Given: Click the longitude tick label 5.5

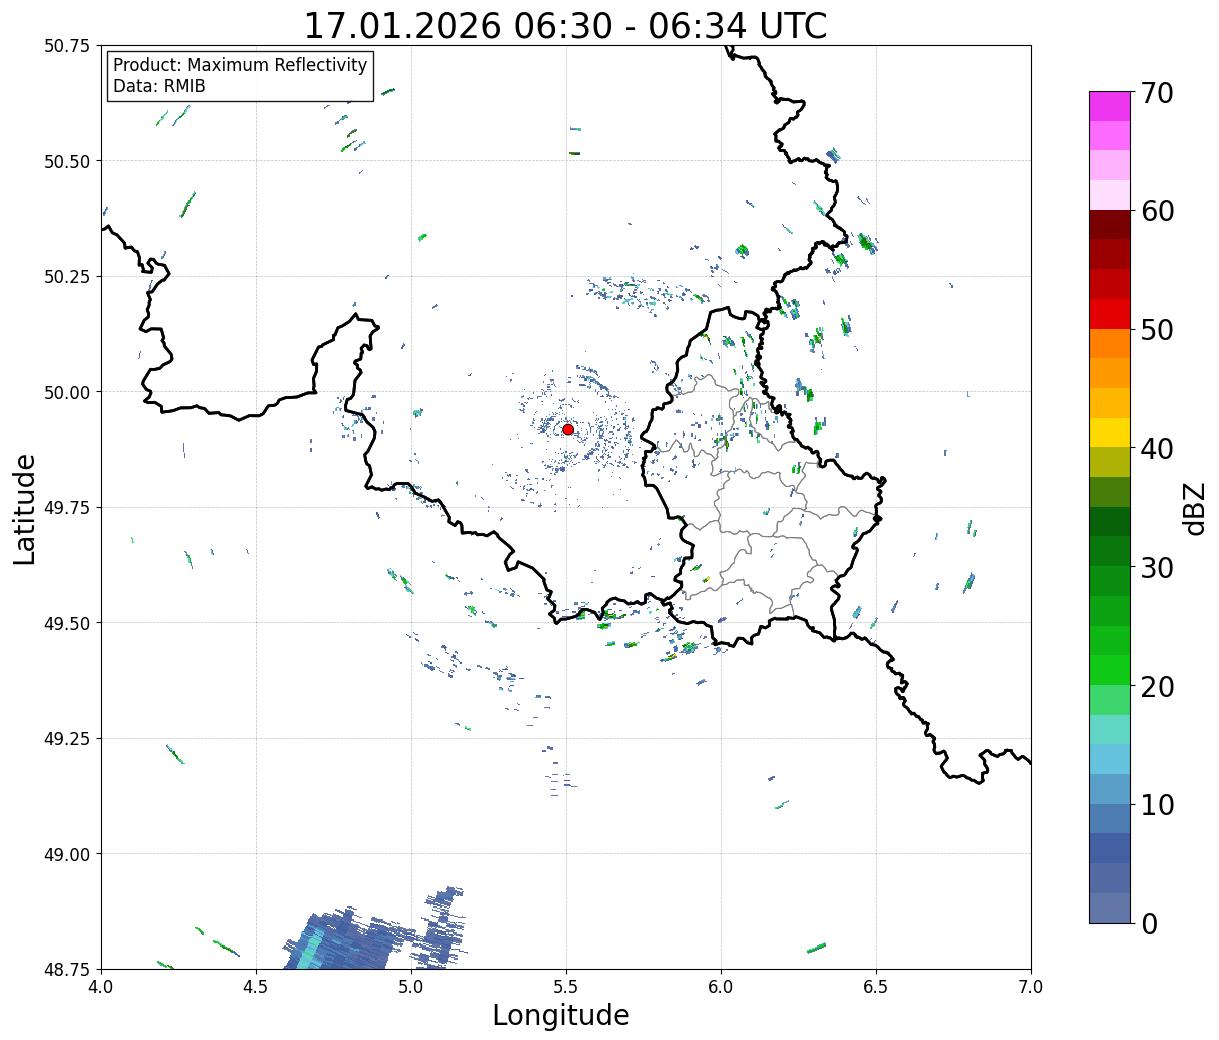Looking at the screenshot, I should point(566,987).
